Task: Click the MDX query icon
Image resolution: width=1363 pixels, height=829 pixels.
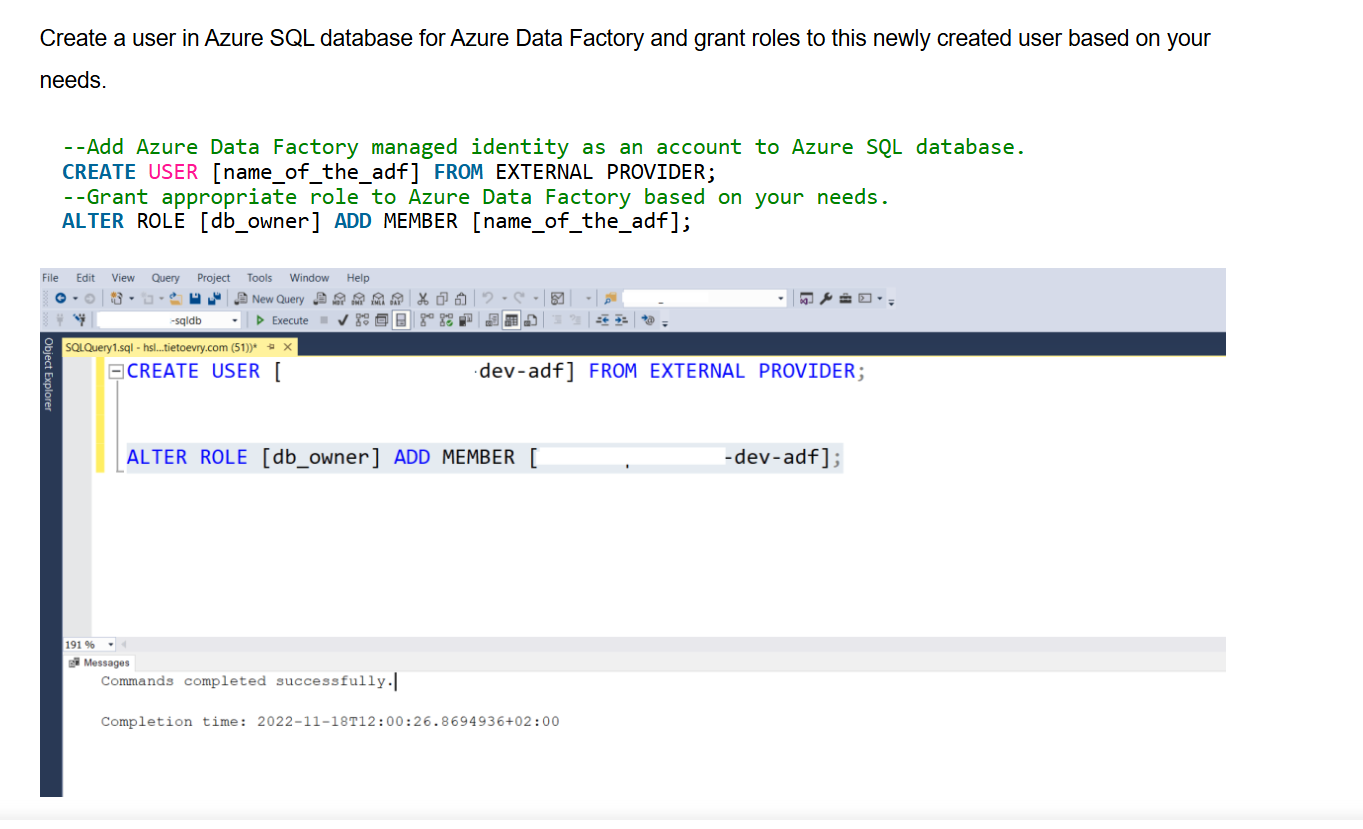Action: 339,298
